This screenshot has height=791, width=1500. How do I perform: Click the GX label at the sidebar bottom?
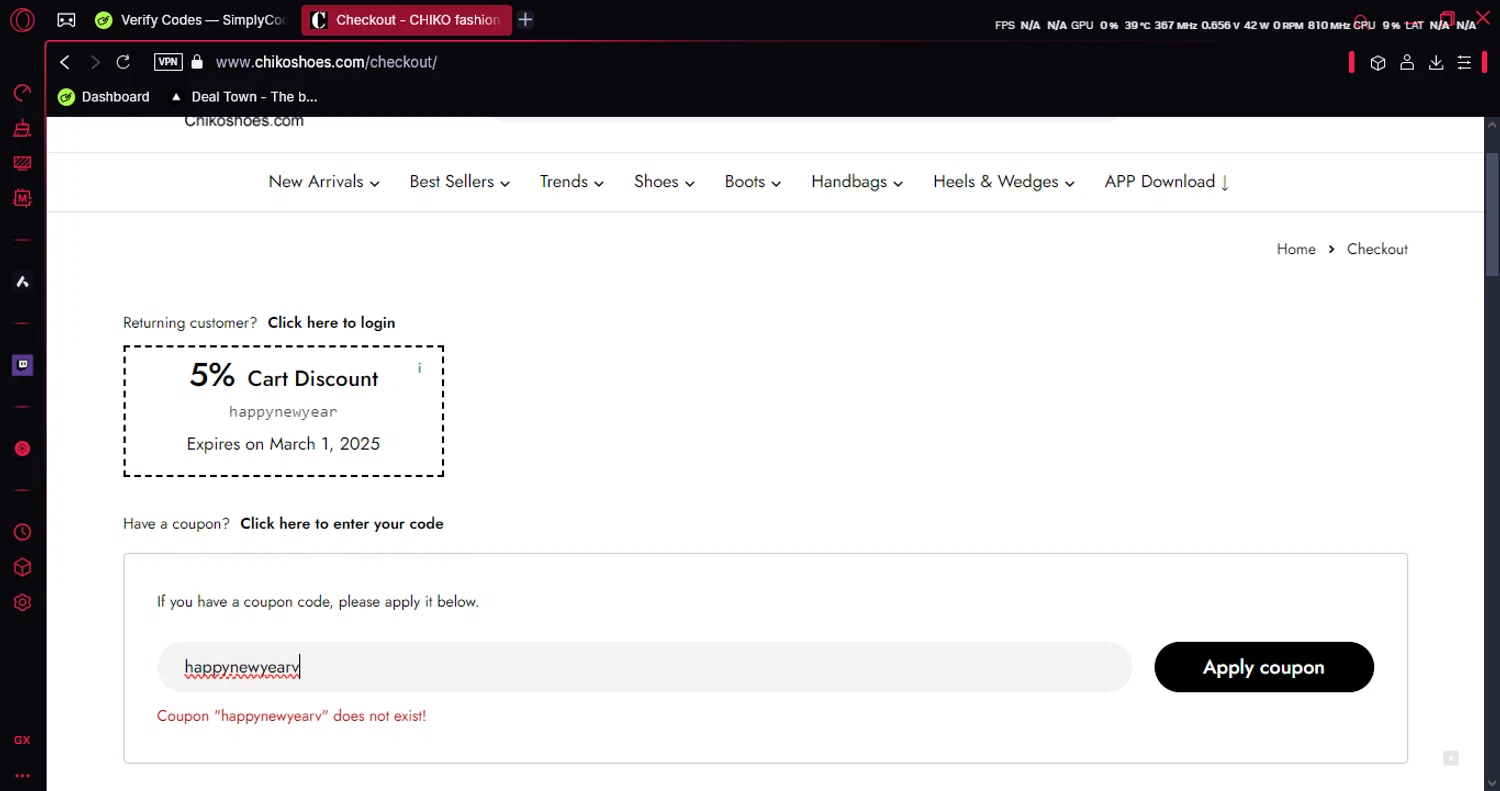[x=22, y=741]
